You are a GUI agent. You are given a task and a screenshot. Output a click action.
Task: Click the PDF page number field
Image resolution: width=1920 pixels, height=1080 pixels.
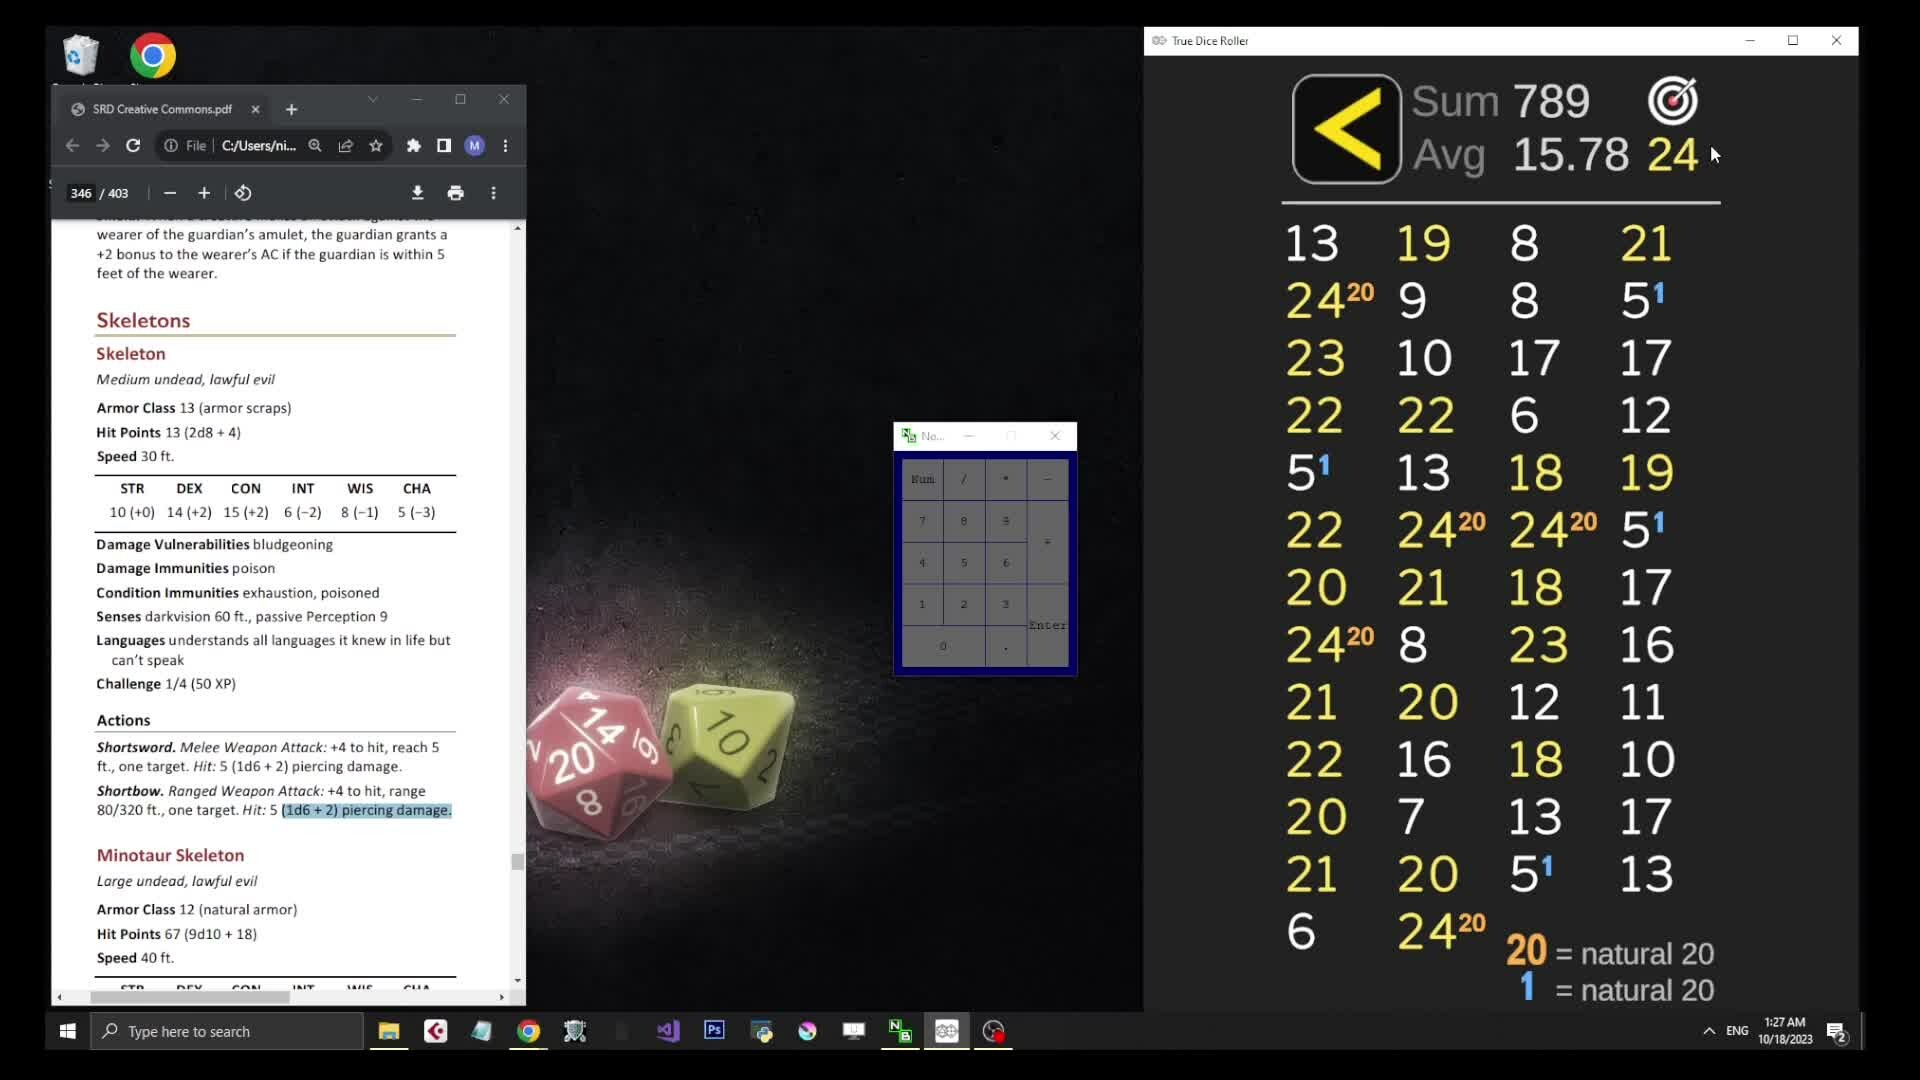[81, 193]
